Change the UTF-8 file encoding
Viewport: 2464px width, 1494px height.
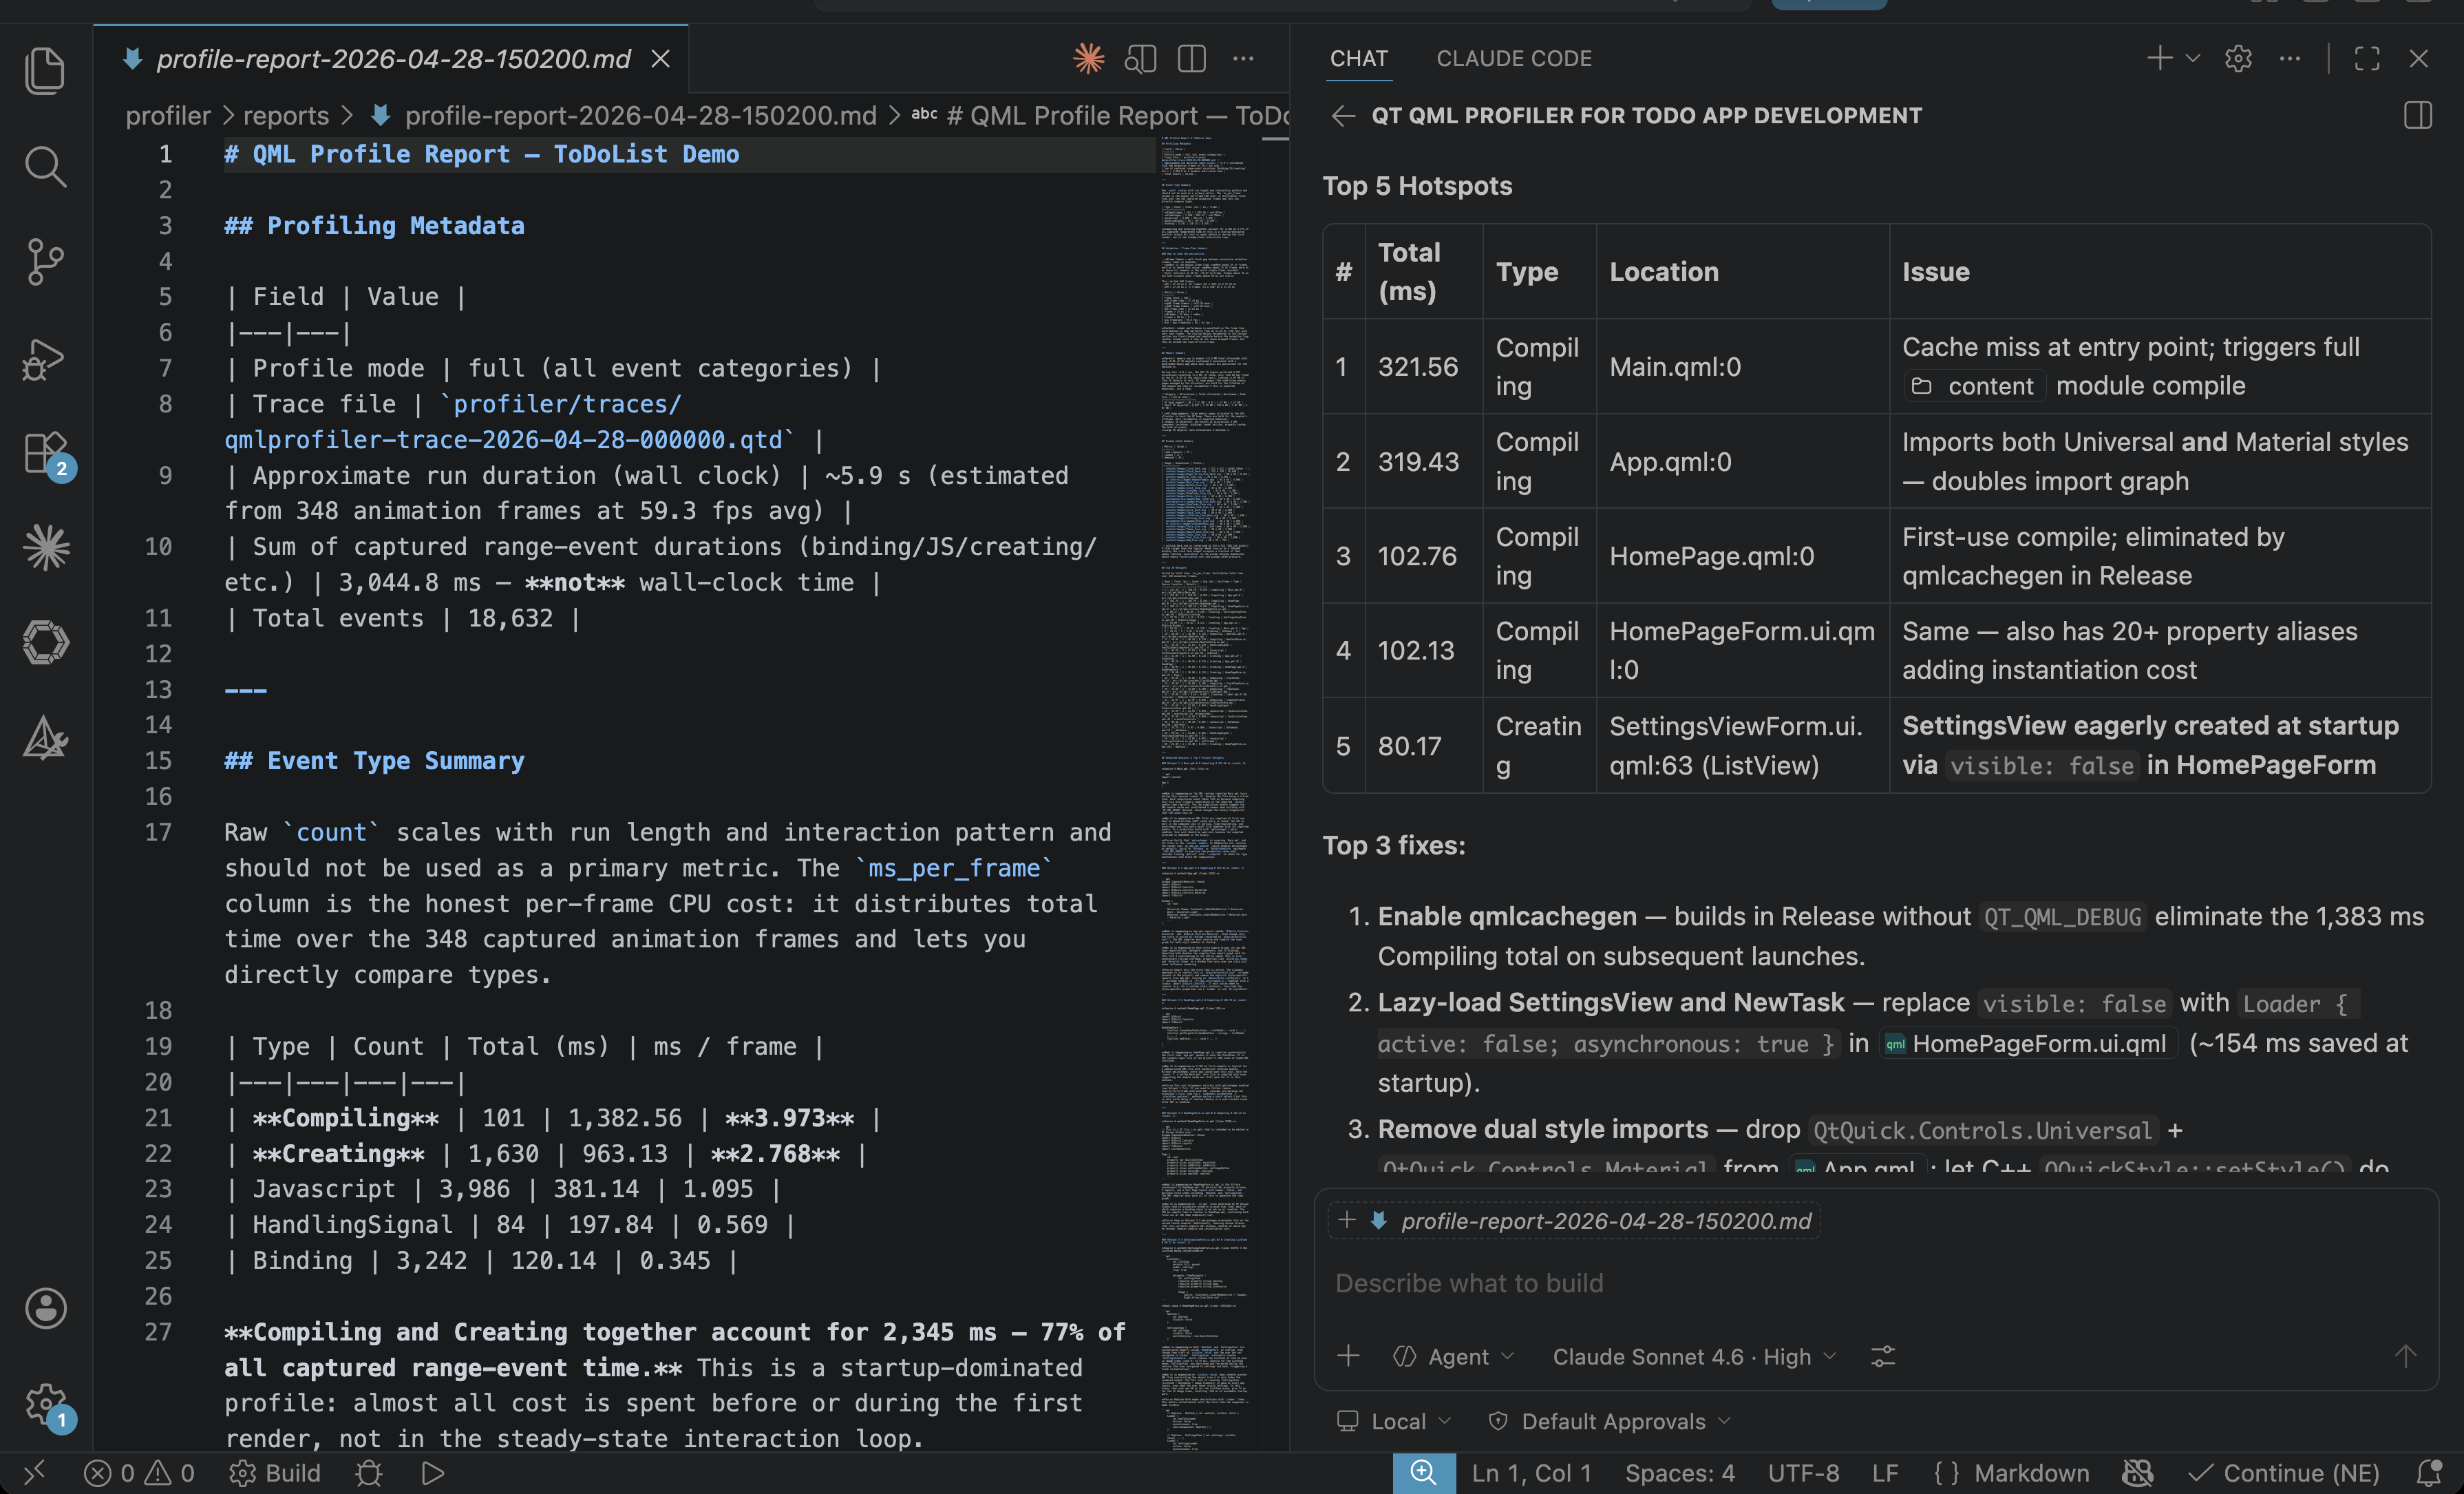pyautogui.click(x=1802, y=1473)
